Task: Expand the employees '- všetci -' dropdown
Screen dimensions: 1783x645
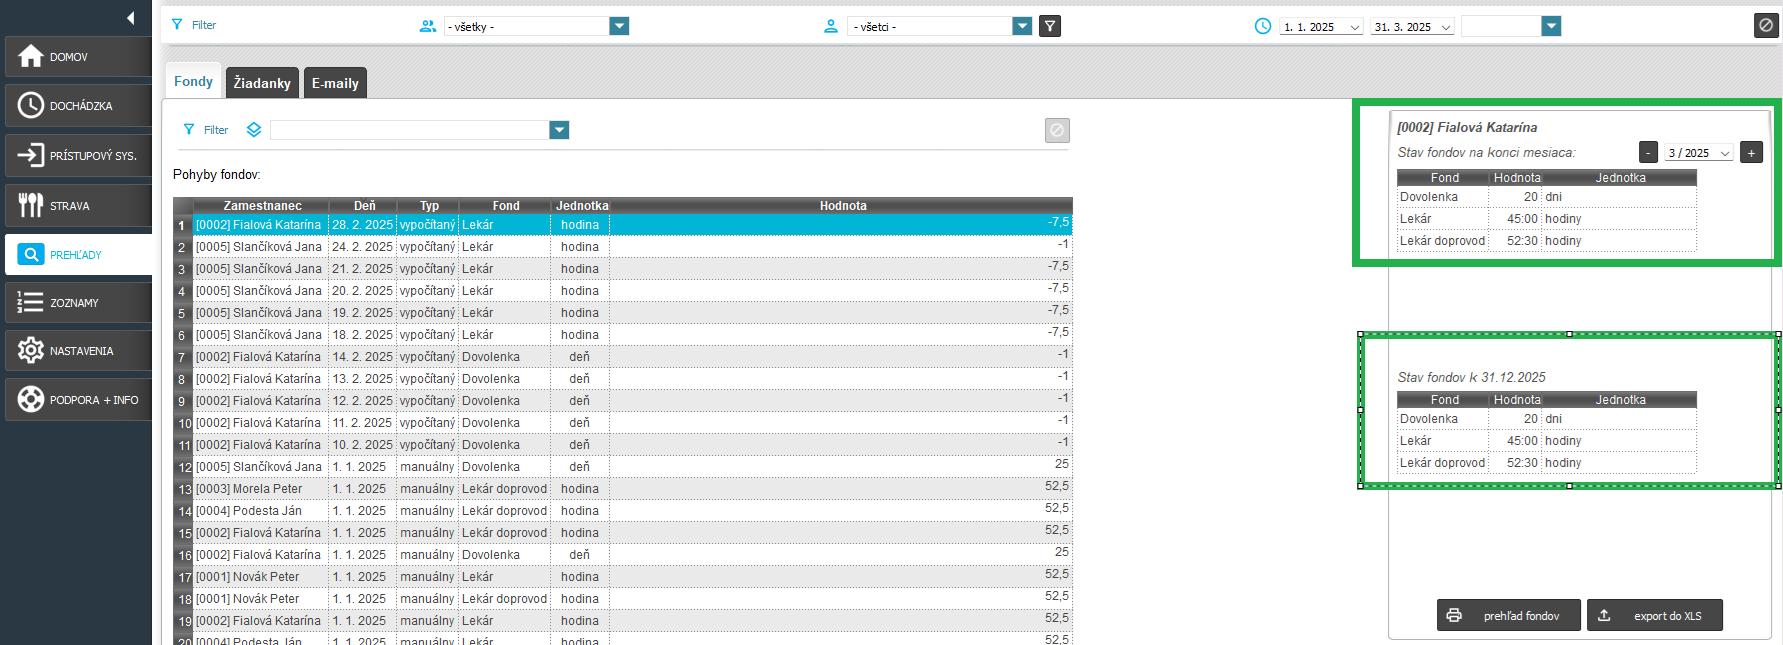Action: pyautogui.click(x=1021, y=27)
